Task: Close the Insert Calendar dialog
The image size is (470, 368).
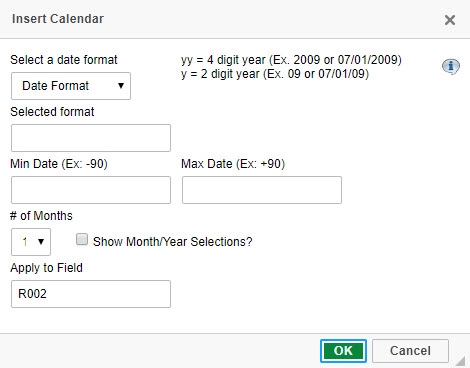Action: point(450,20)
